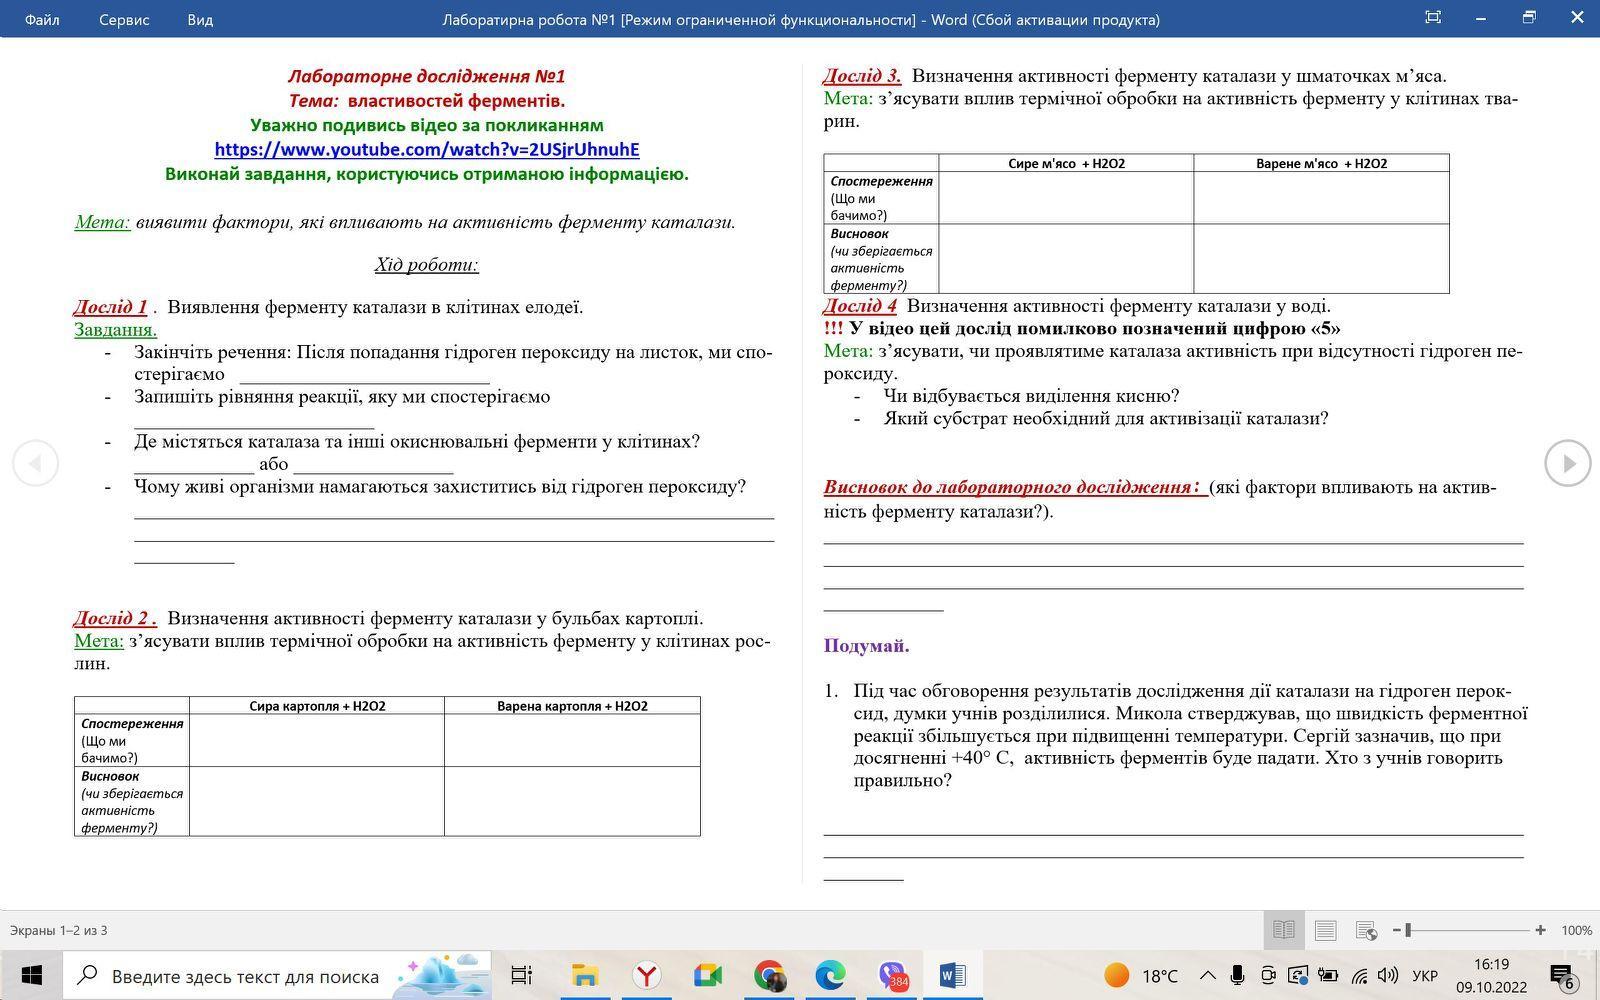Click Варене м'ясо + H2O2 column header
This screenshot has height=1000, width=1600.
pyautogui.click(x=1321, y=163)
